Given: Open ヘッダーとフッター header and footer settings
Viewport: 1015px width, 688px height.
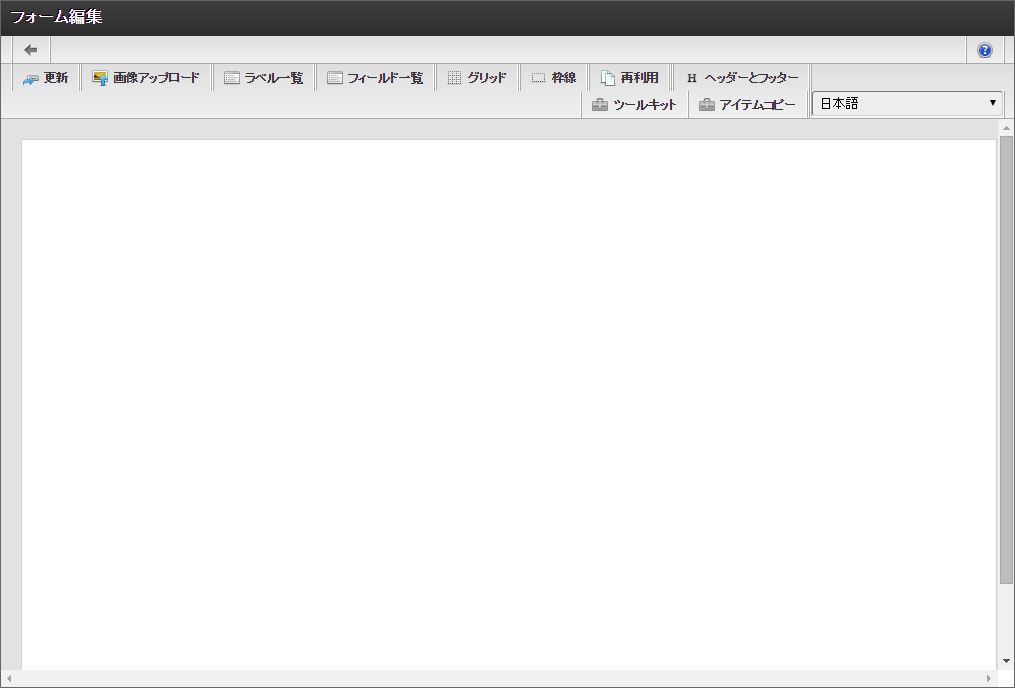Looking at the screenshot, I should click(740, 76).
